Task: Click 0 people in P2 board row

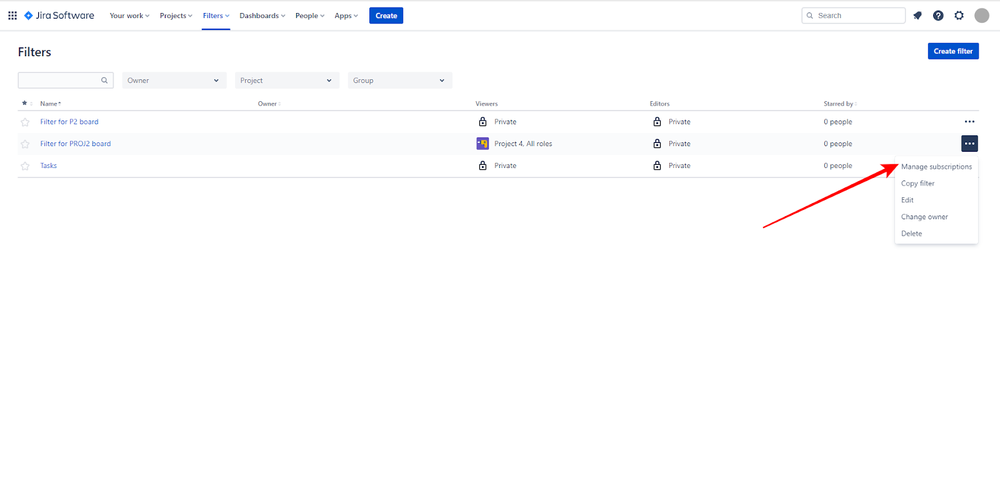Action: (x=837, y=122)
